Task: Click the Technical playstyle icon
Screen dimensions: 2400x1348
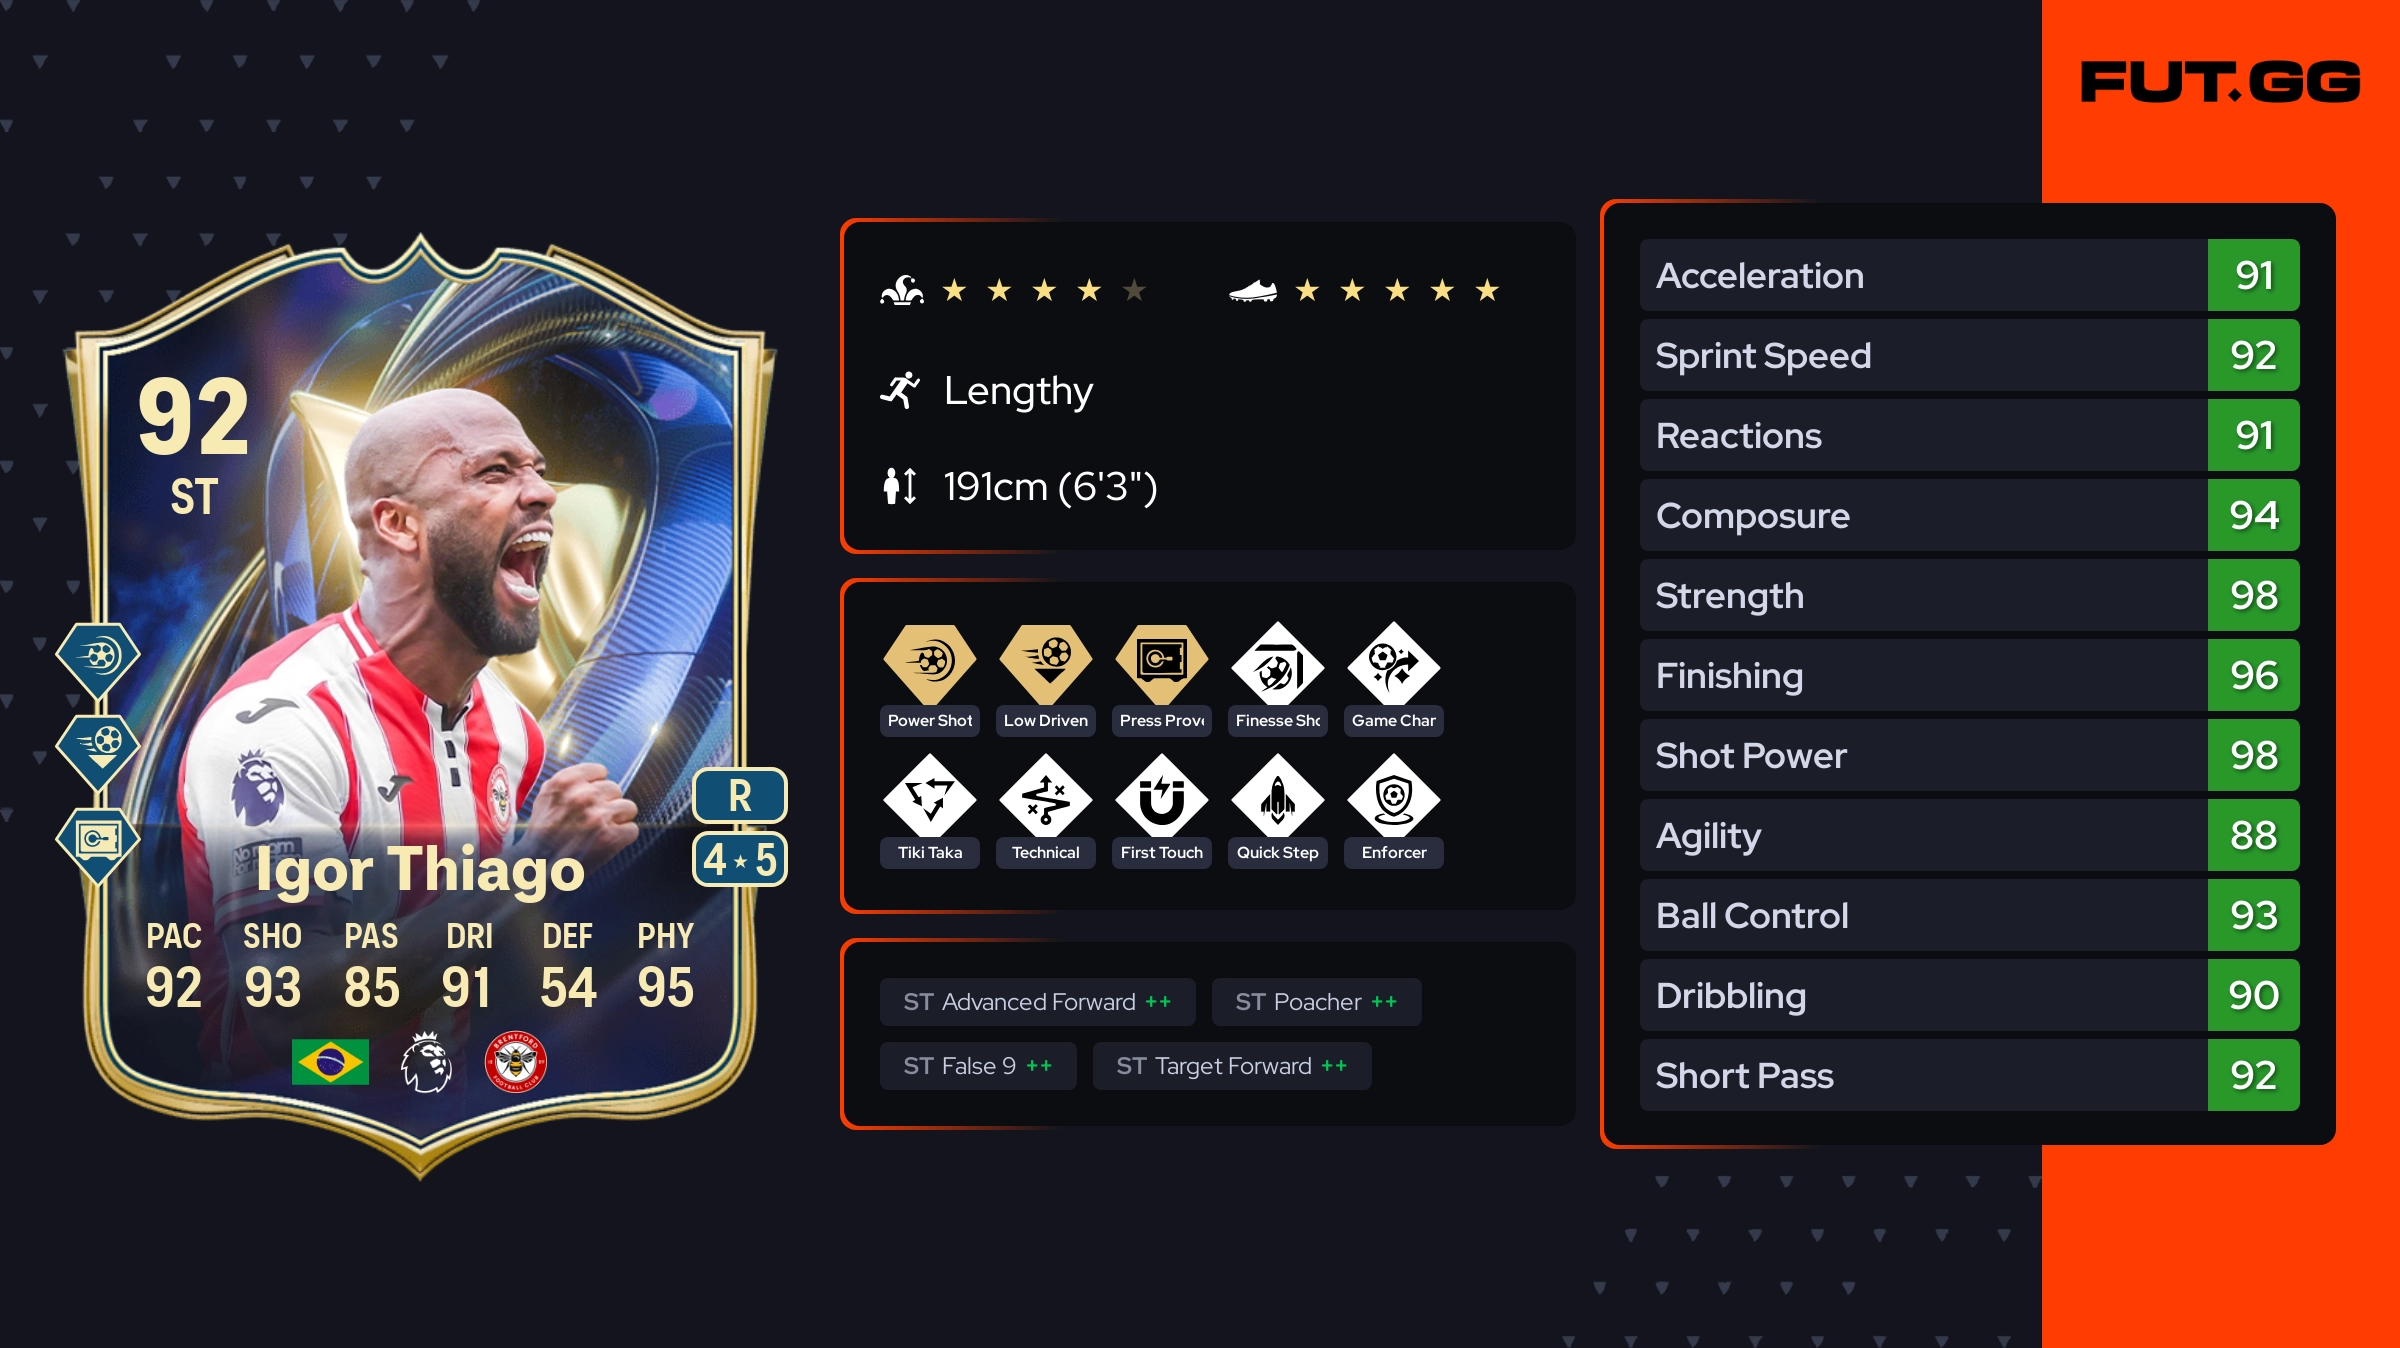Action: [1046, 798]
